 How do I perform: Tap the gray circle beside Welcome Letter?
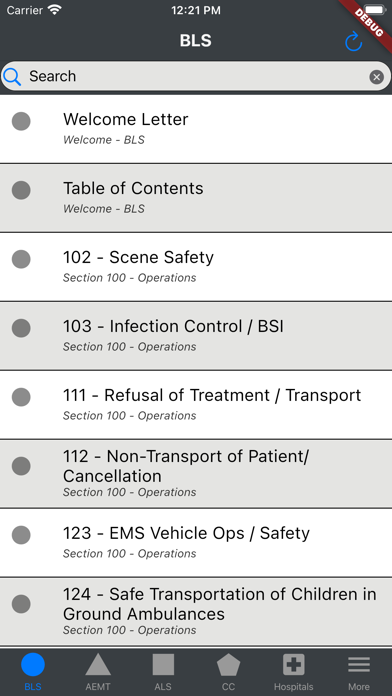[21, 121]
